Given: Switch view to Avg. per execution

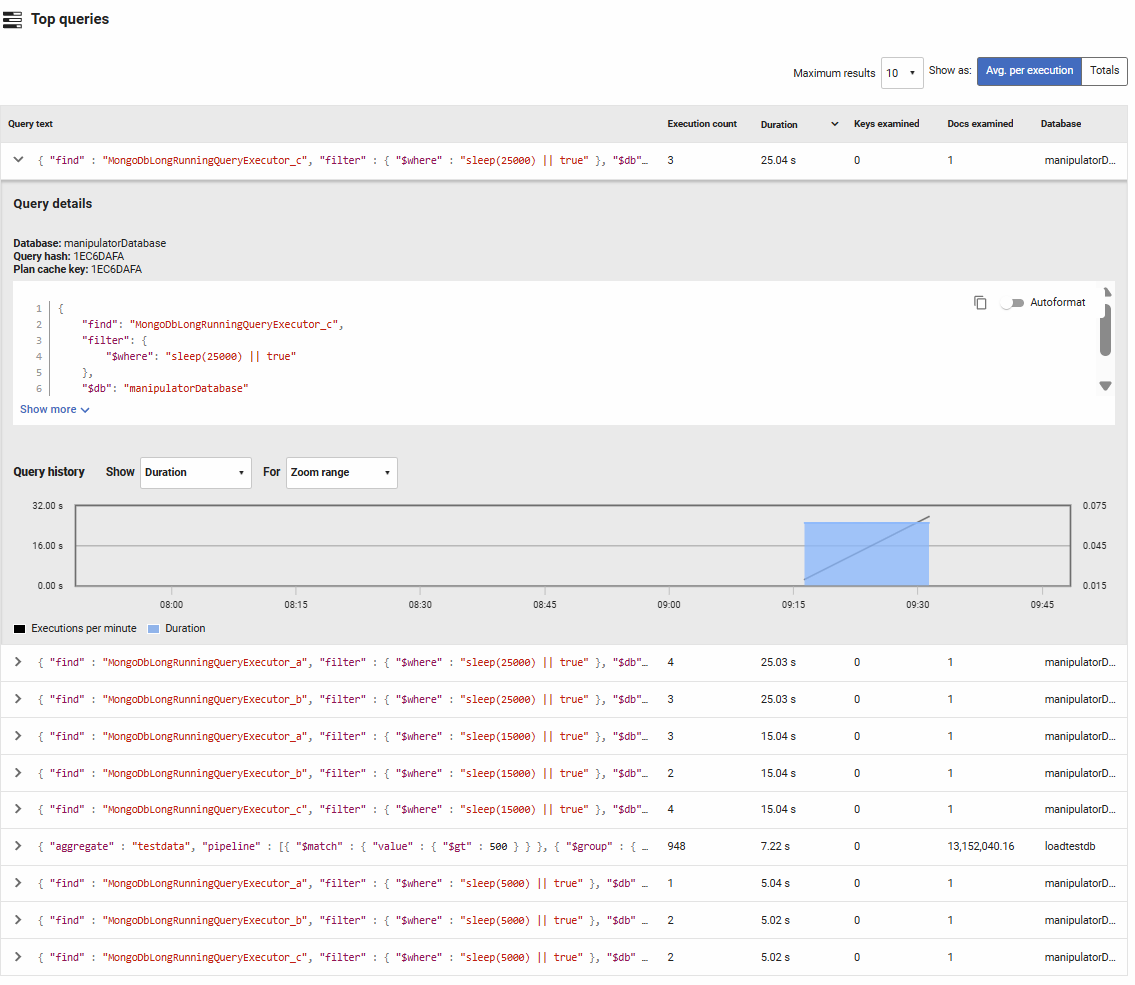Looking at the screenshot, I should point(1029,71).
